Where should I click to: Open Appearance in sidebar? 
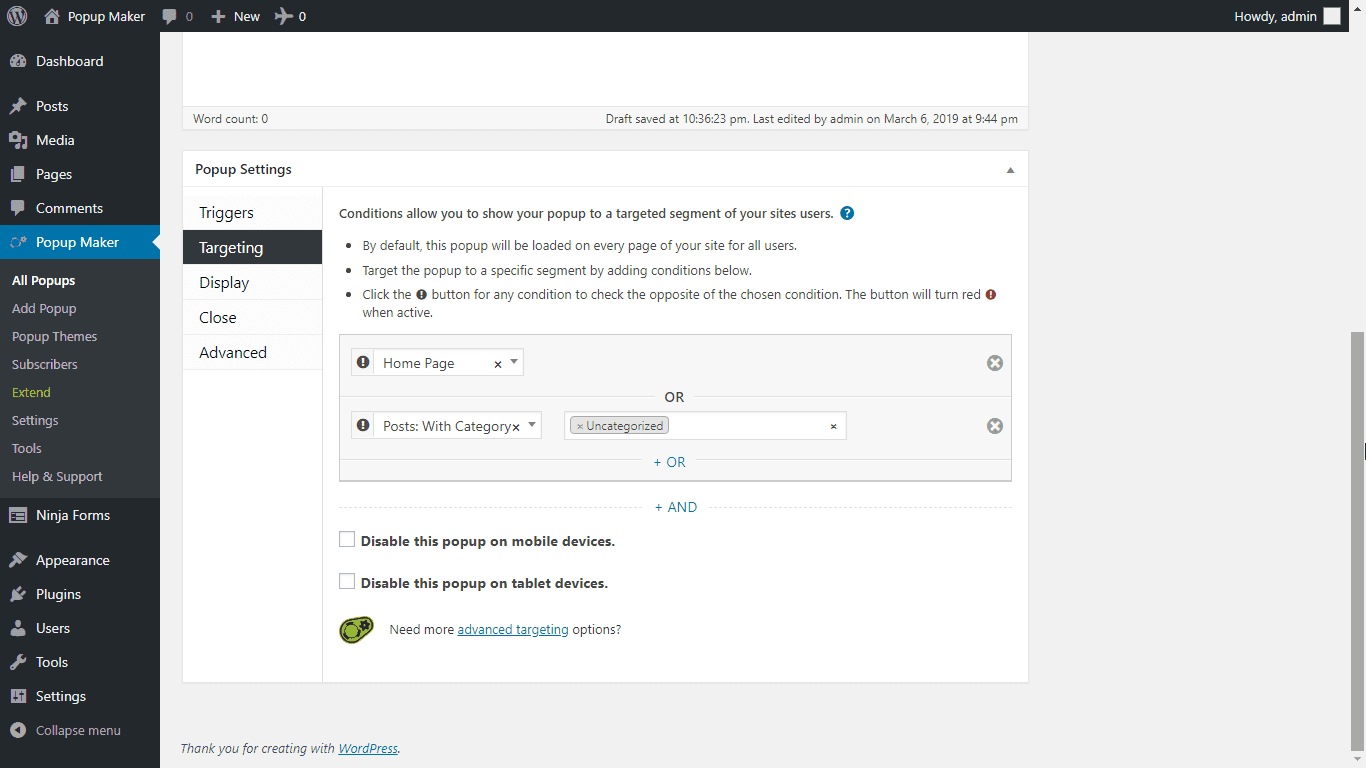pyautogui.click(x=80, y=560)
